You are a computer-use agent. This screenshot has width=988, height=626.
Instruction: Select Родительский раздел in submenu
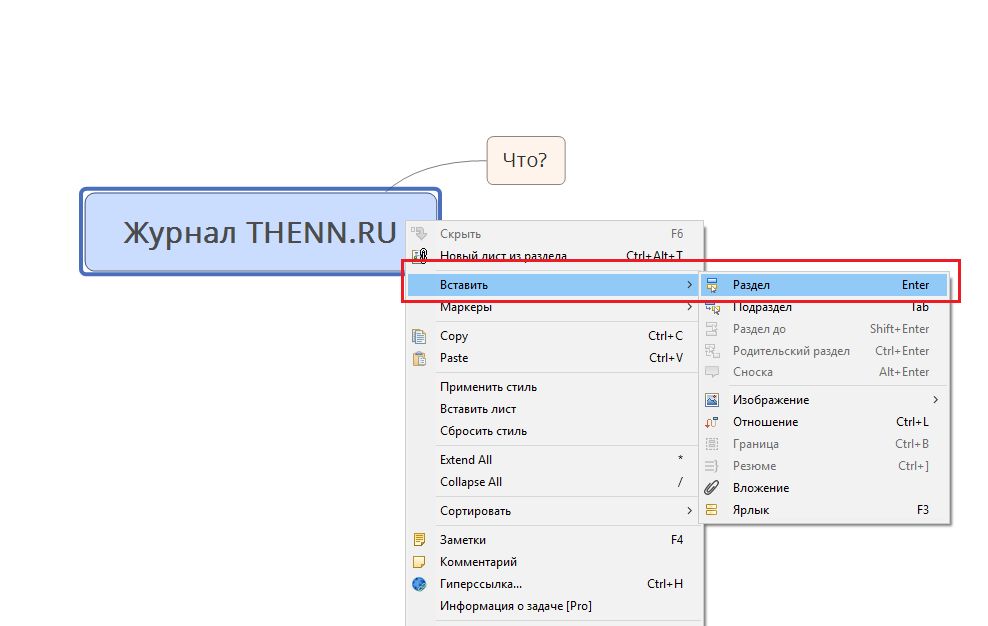(824, 351)
